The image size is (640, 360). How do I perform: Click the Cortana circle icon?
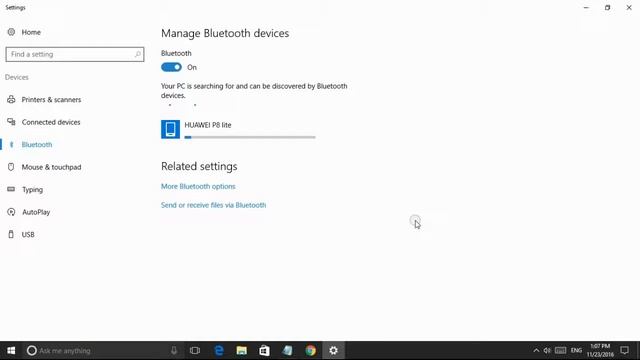click(x=32, y=350)
